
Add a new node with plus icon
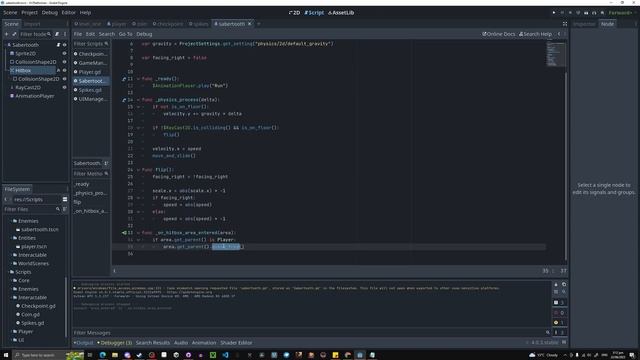tap(7, 34)
